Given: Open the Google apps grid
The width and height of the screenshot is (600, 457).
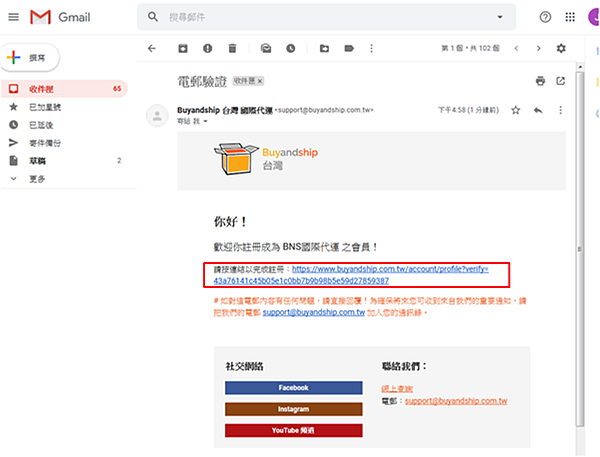Looking at the screenshot, I should click(x=570, y=17).
